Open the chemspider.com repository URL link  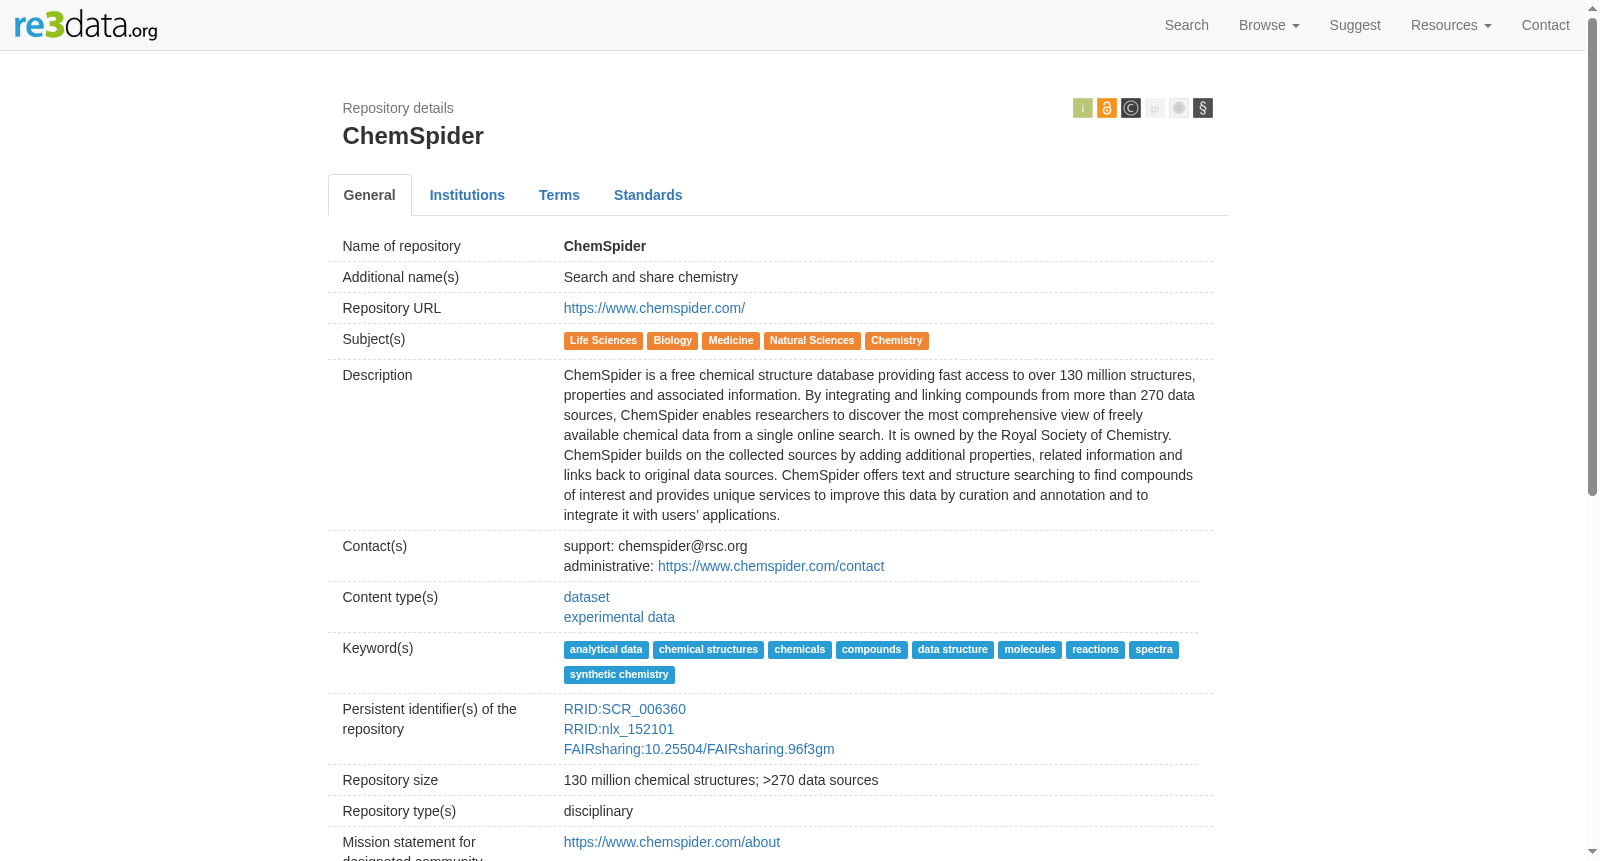pyautogui.click(x=654, y=308)
